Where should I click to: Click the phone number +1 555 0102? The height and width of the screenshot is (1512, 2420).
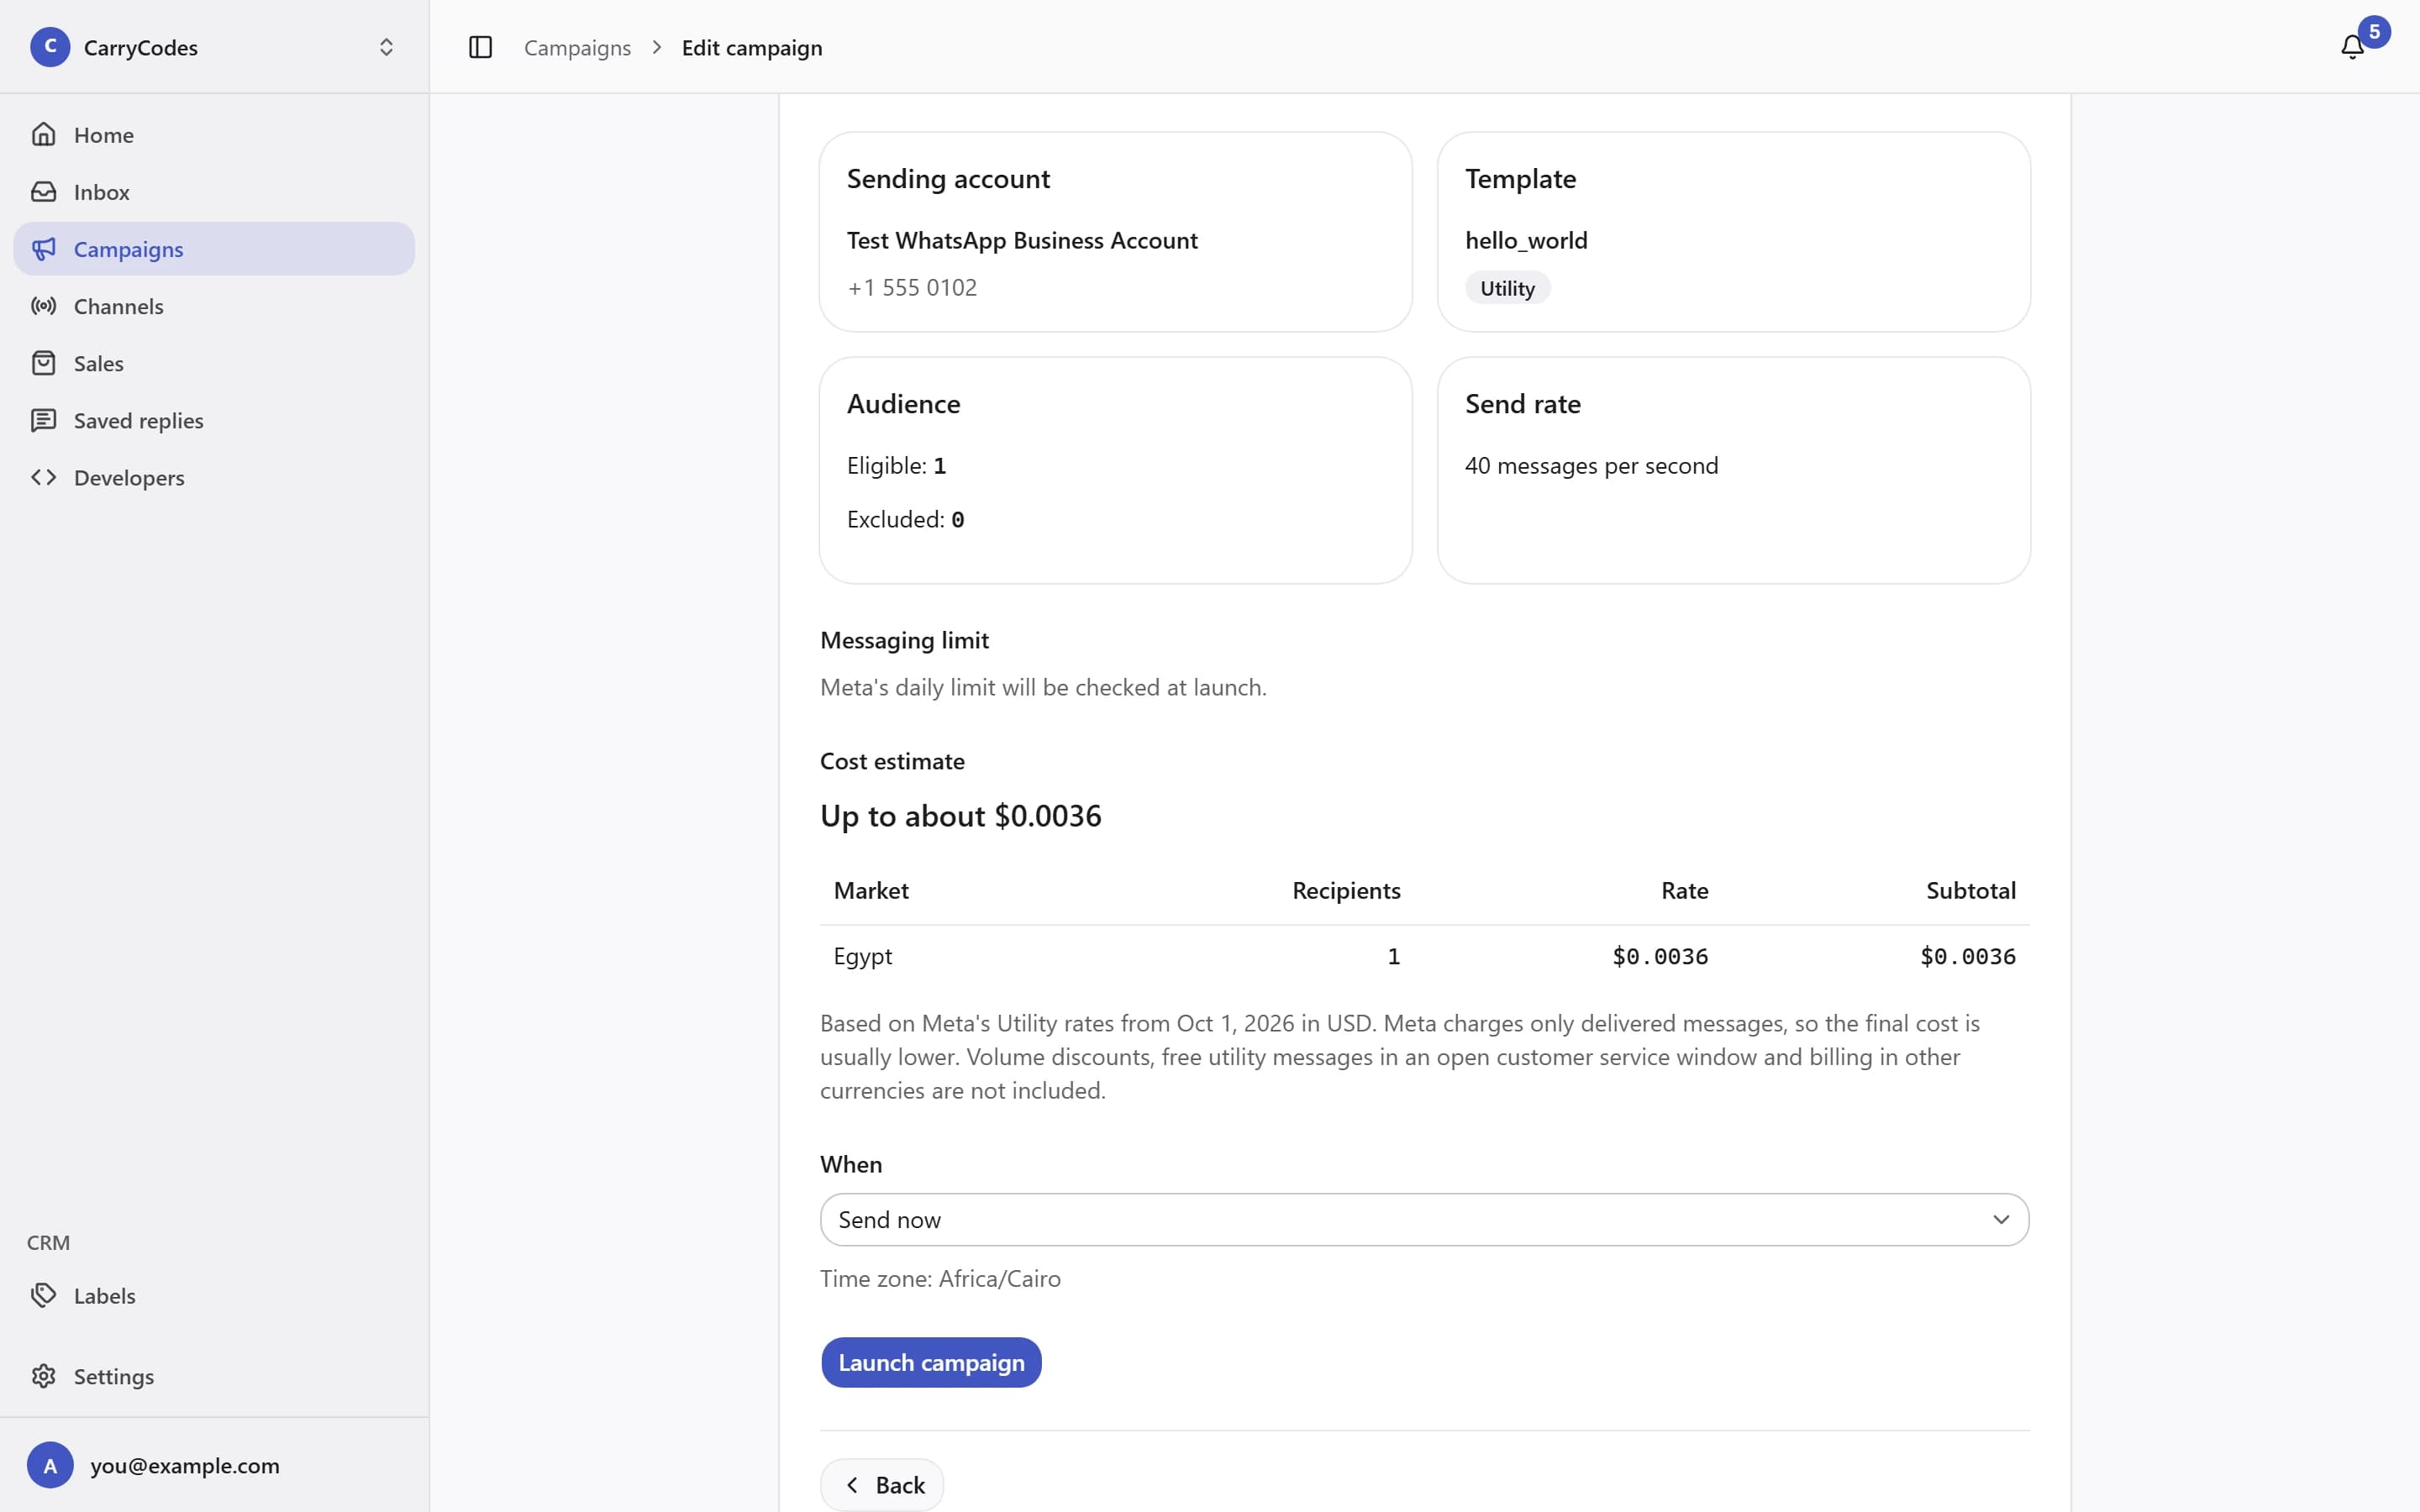tap(912, 287)
